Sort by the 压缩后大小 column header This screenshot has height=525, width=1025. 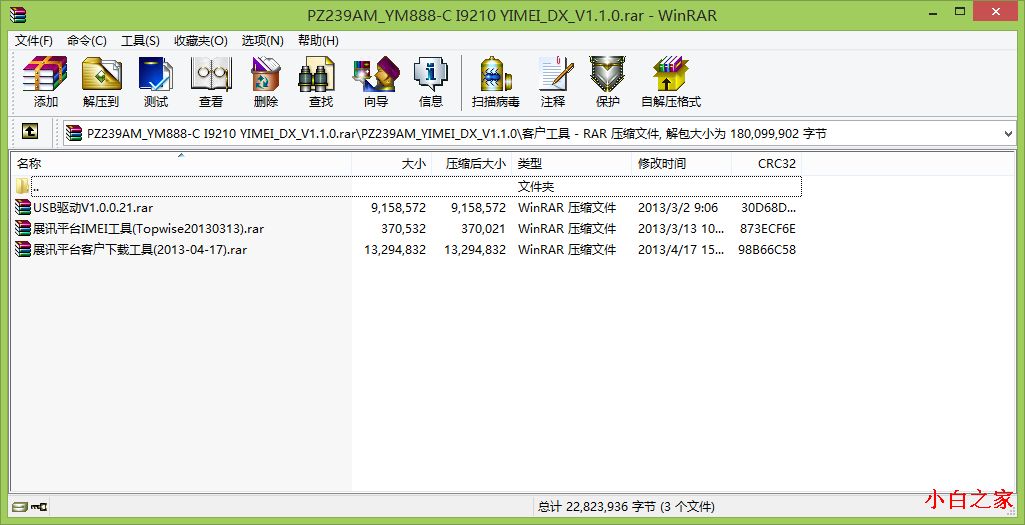point(471,163)
